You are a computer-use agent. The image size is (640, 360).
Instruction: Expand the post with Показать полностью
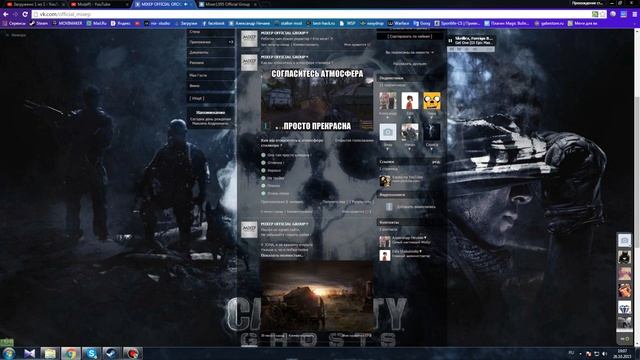(x=282, y=256)
